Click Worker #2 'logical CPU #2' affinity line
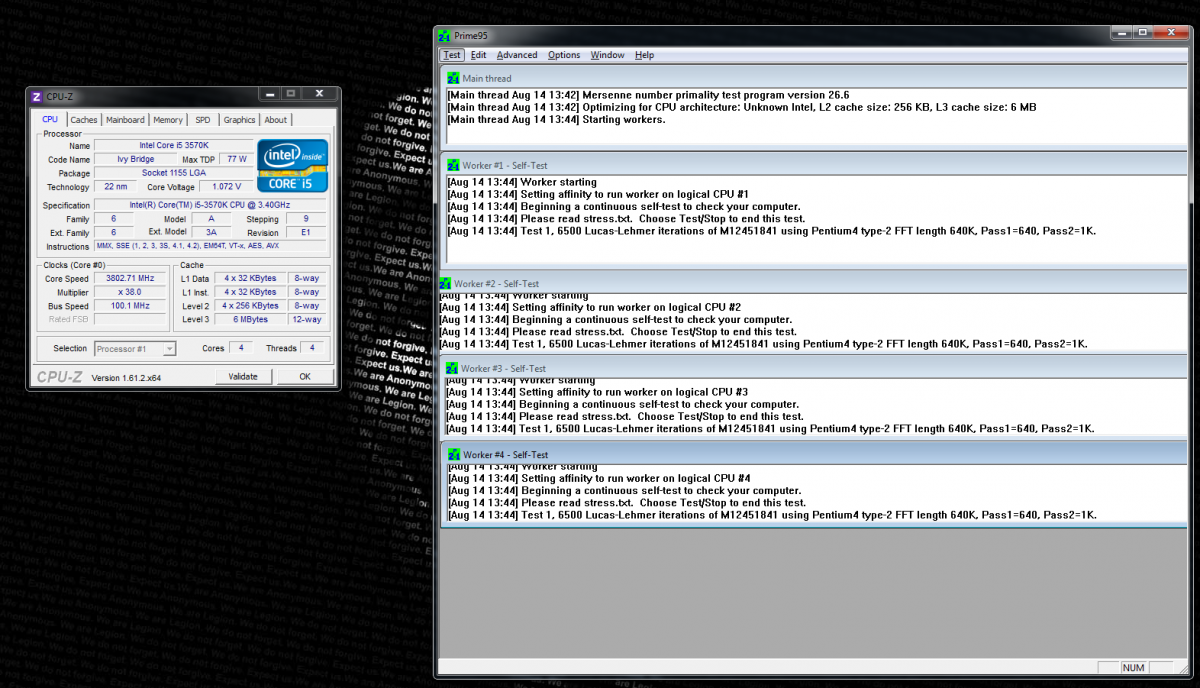 click(x=590, y=308)
